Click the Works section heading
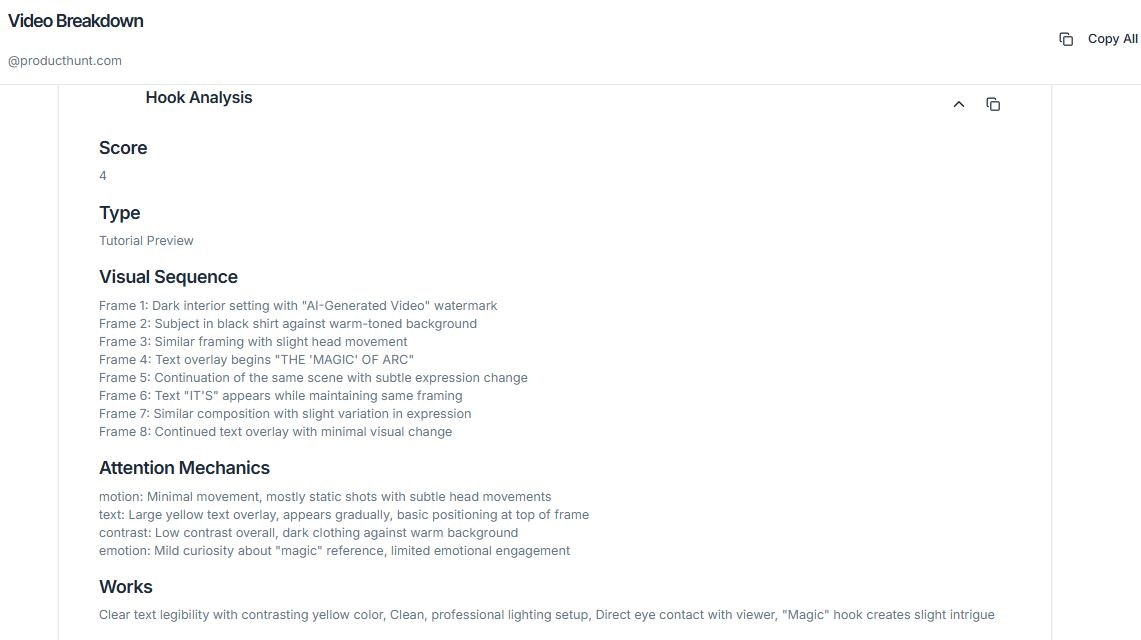Screen dimensions: 1141x640 coord(125,586)
